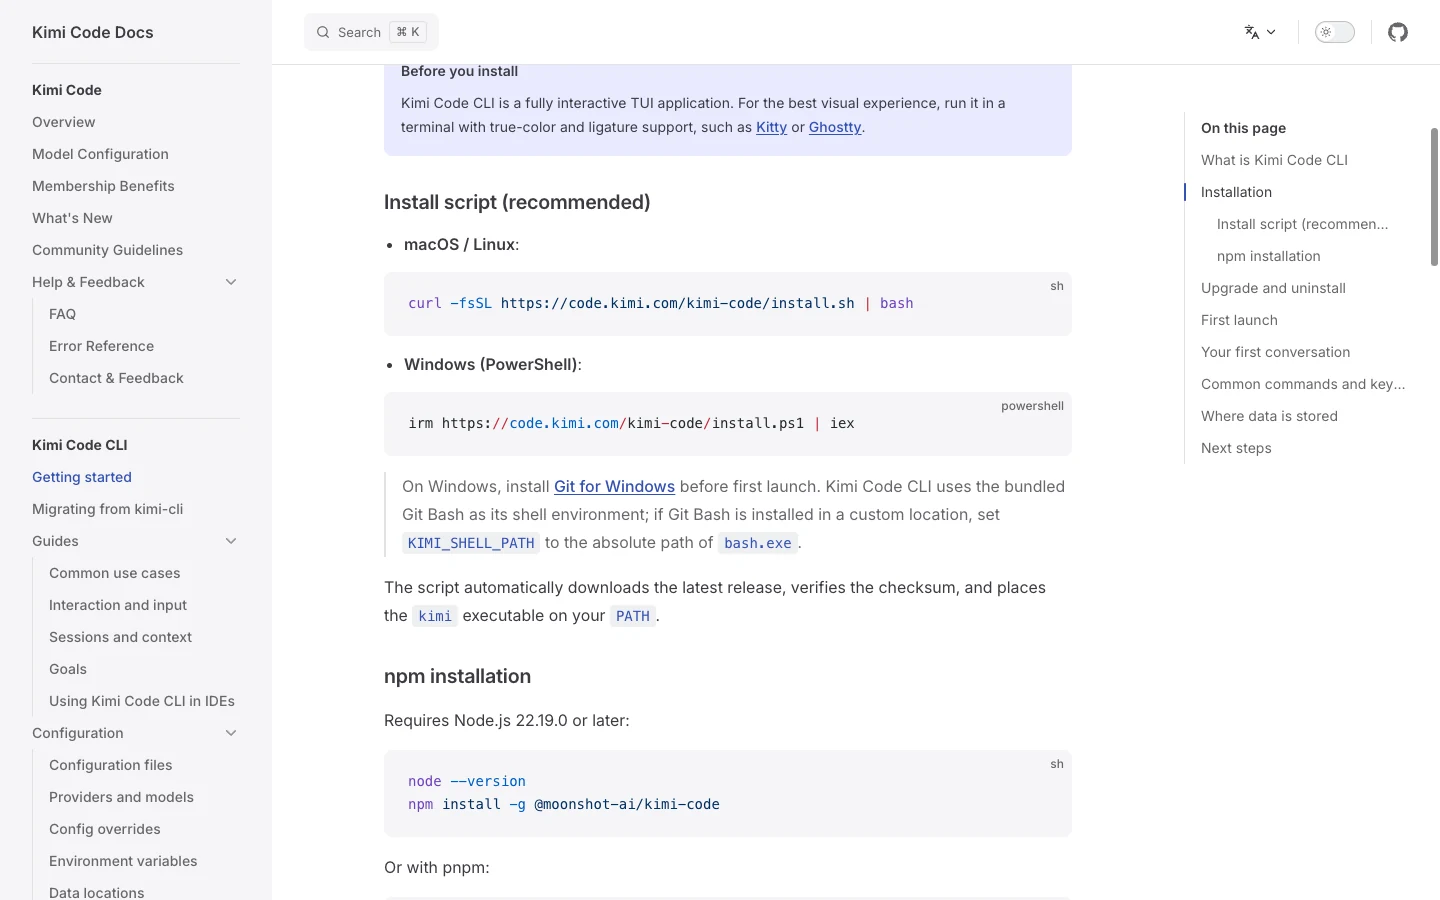Jump to Installation in page outline
Screen dimensions: 1440x900
pyautogui.click(x=1236, y=192)
